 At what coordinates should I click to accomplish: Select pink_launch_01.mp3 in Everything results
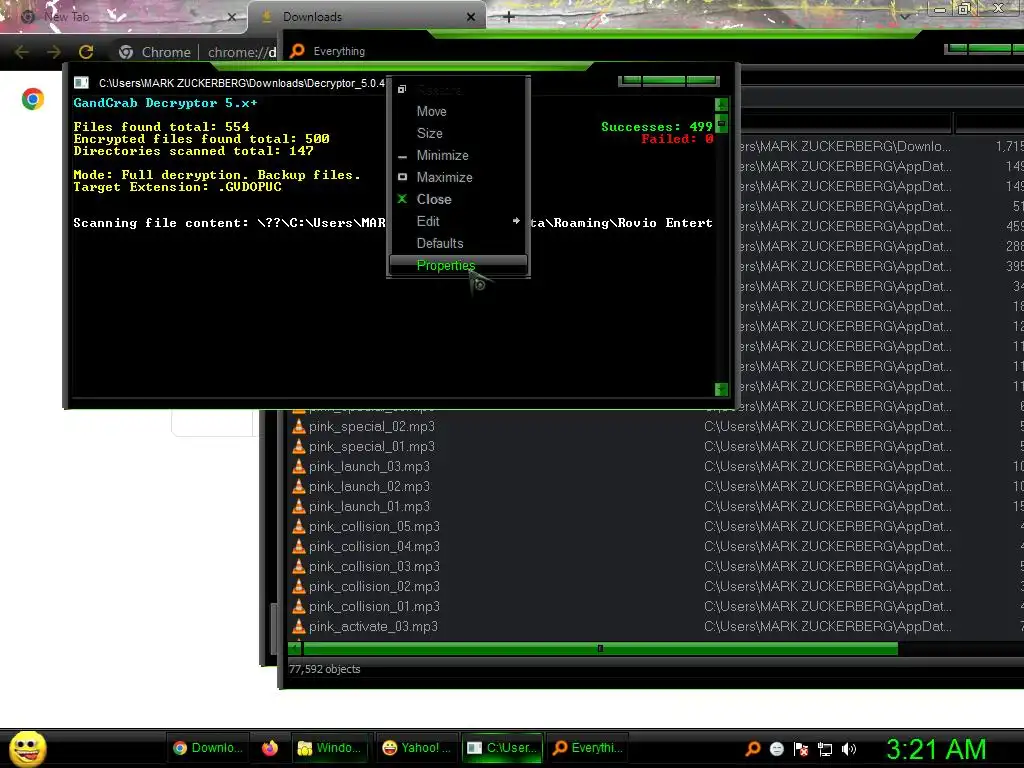point(370,507)
